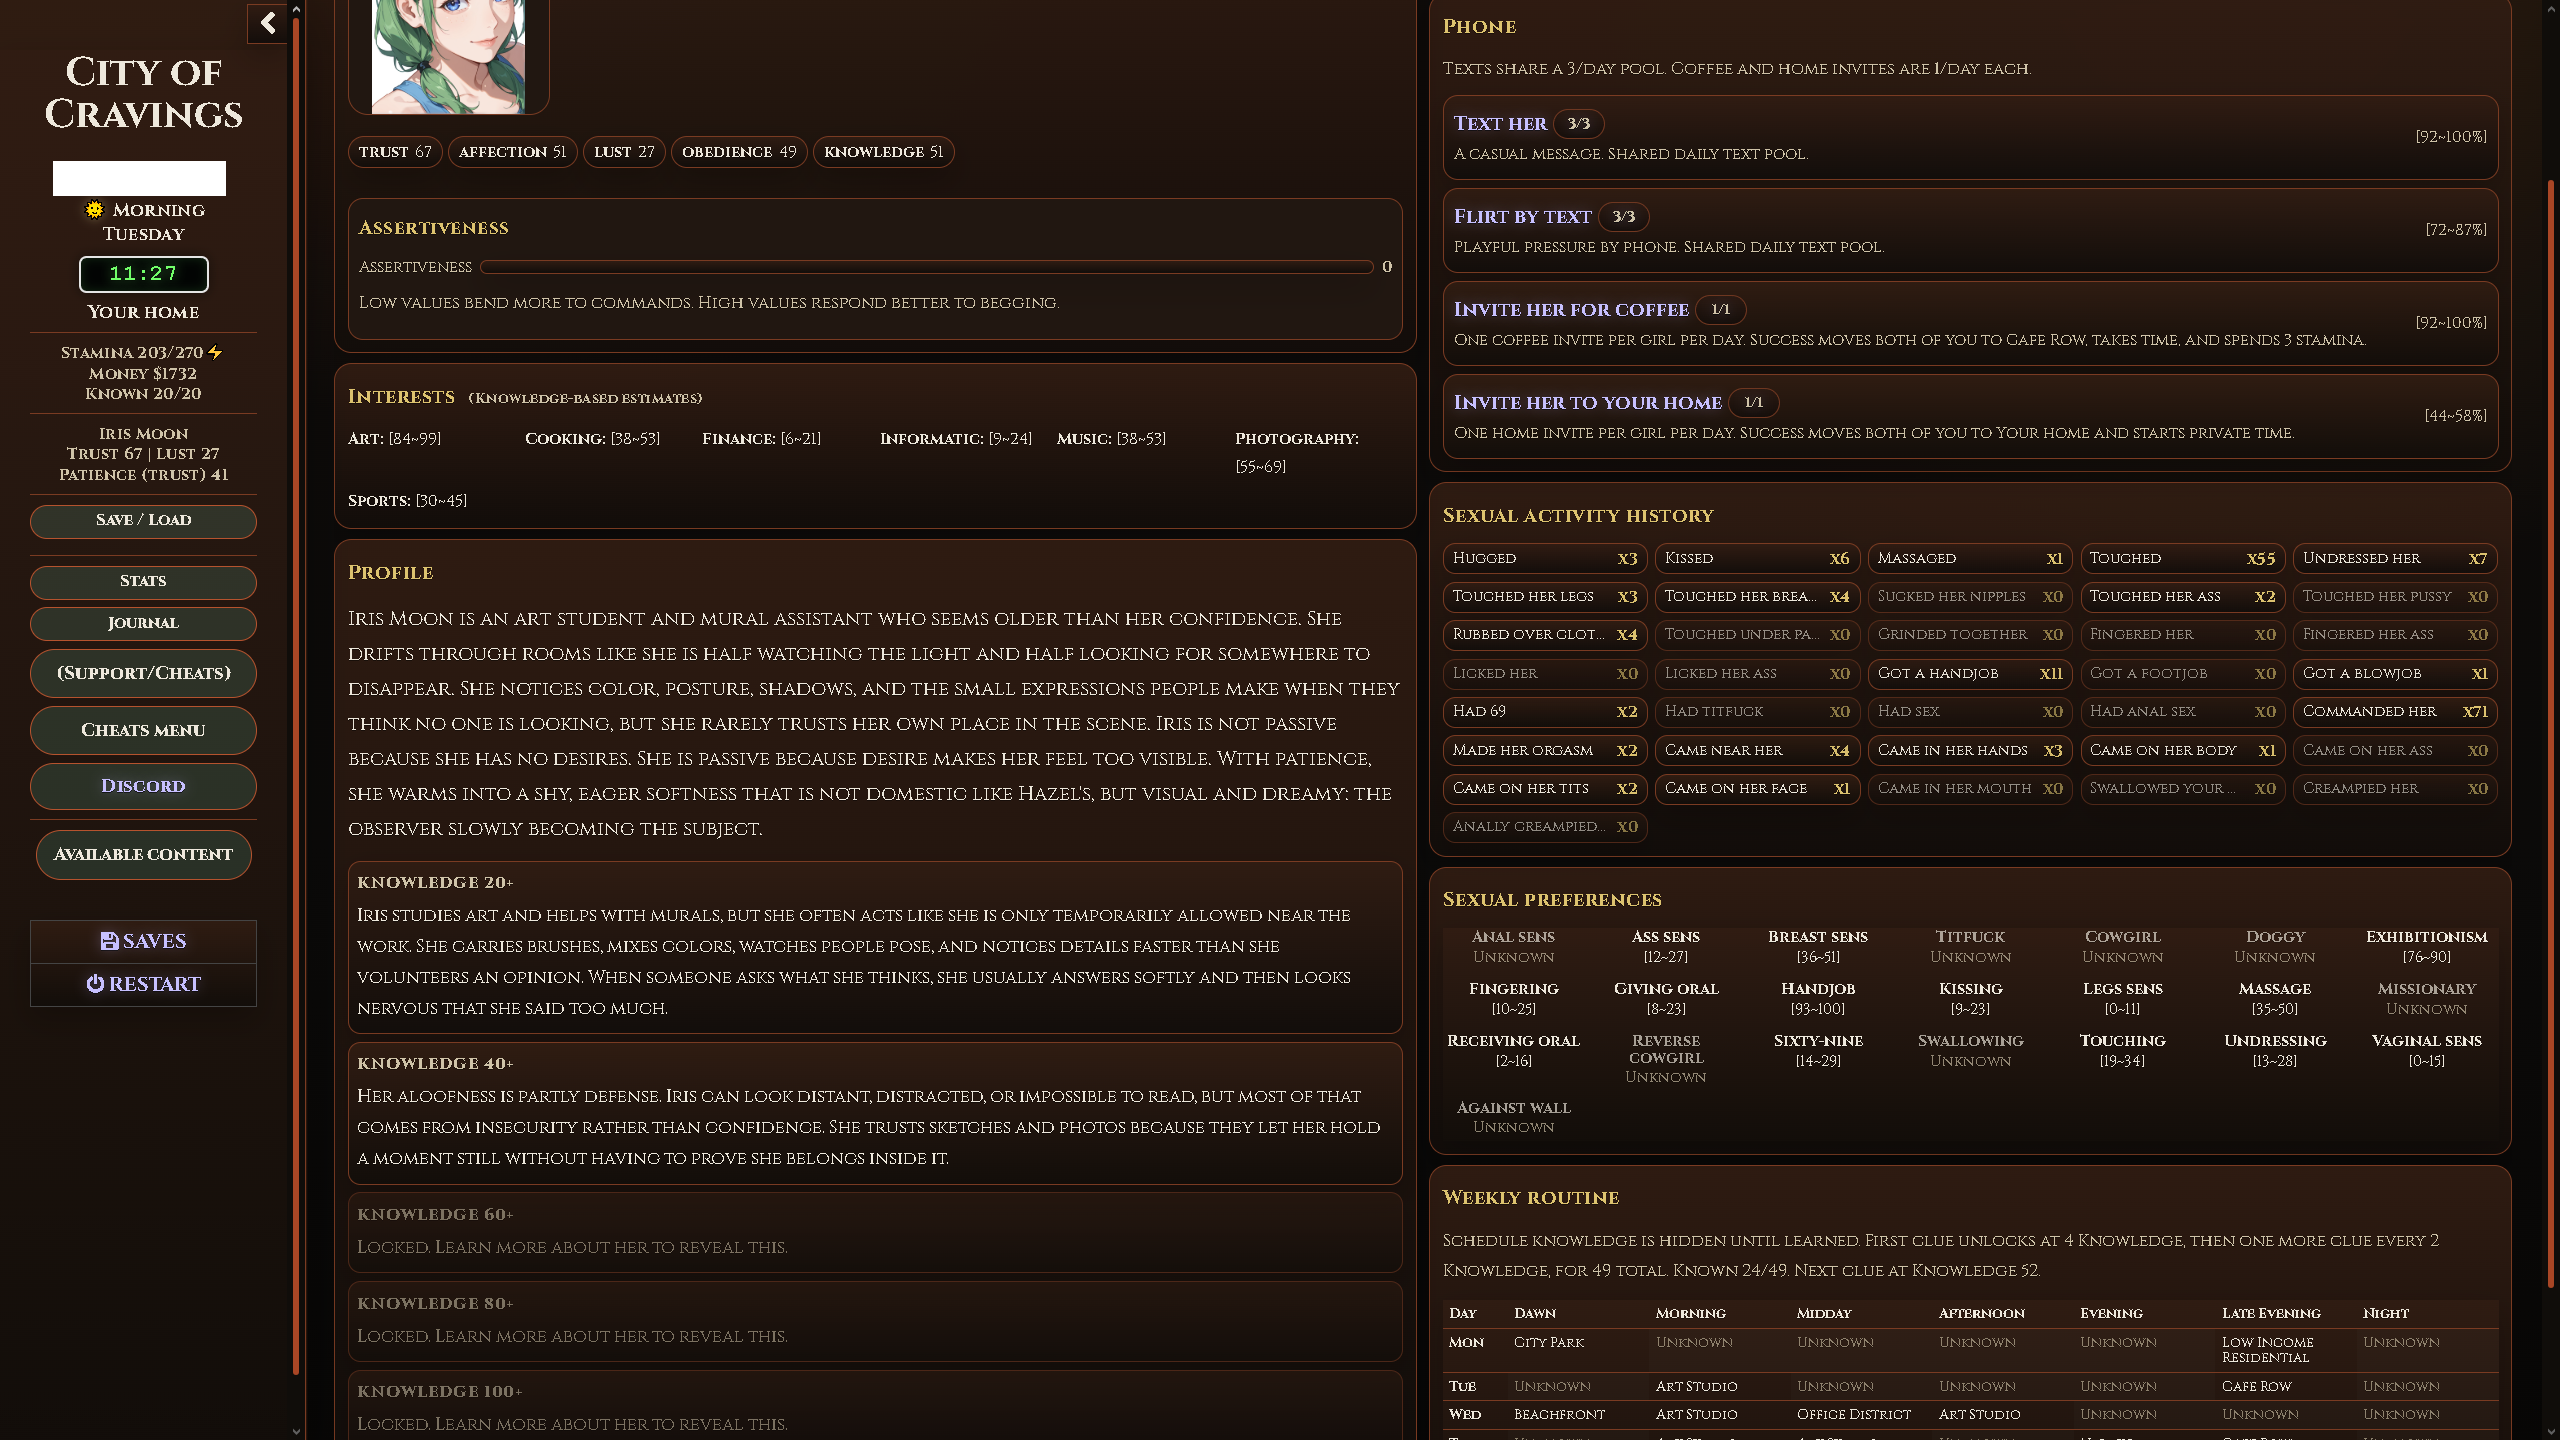Click Iris Moon's portrait thumbnail
The height and width of the screenshot is (1440, 2560).
[x=448, y=57]
